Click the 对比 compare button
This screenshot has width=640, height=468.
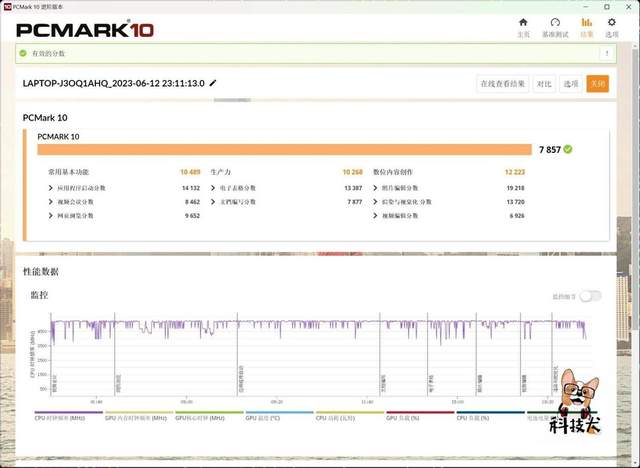[x=543, y=84]
